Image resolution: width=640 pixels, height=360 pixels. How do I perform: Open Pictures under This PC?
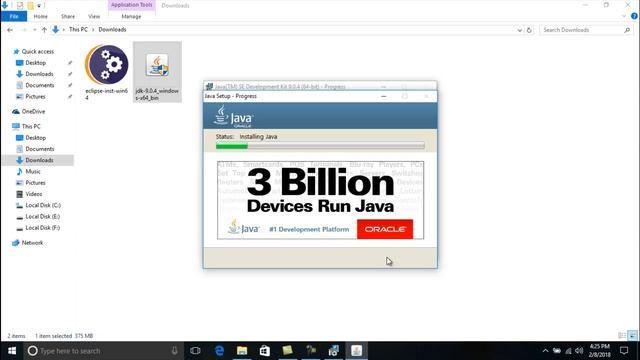point(35,182)
